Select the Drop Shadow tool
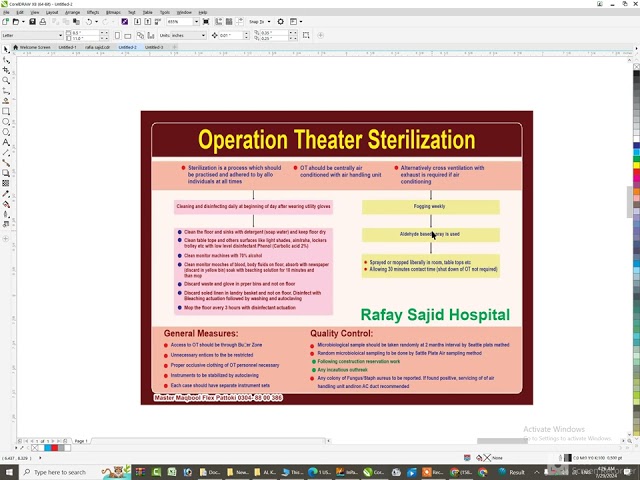Image resolution: width=640 pixels, height=480 pixels. click(6, 173)
